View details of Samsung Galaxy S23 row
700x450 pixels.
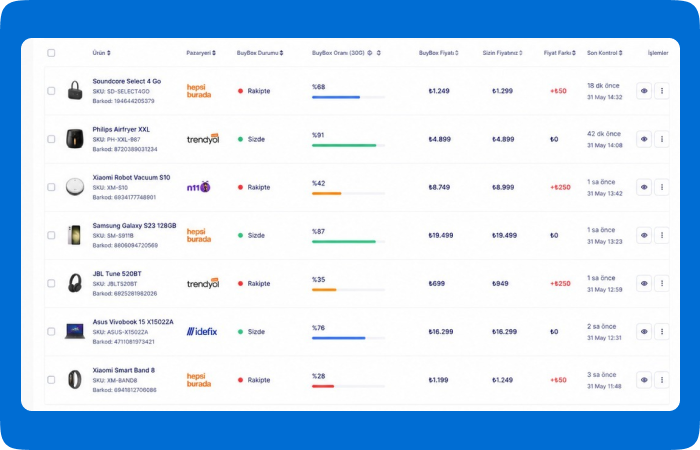coord(644,235)
